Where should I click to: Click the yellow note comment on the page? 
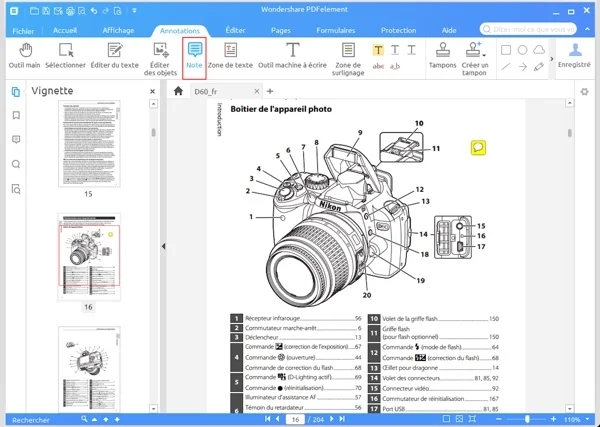tap(478, 148)
